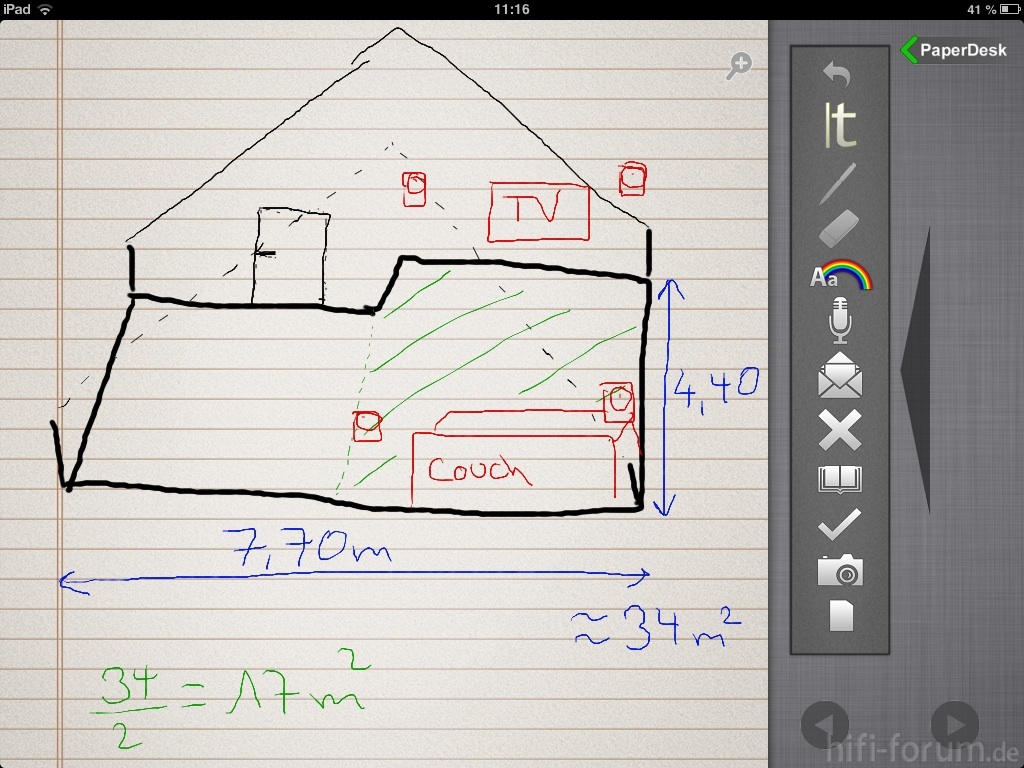Tap the undo arrow icon
The height and width of the screenshot is (768, 1024).
838,73
